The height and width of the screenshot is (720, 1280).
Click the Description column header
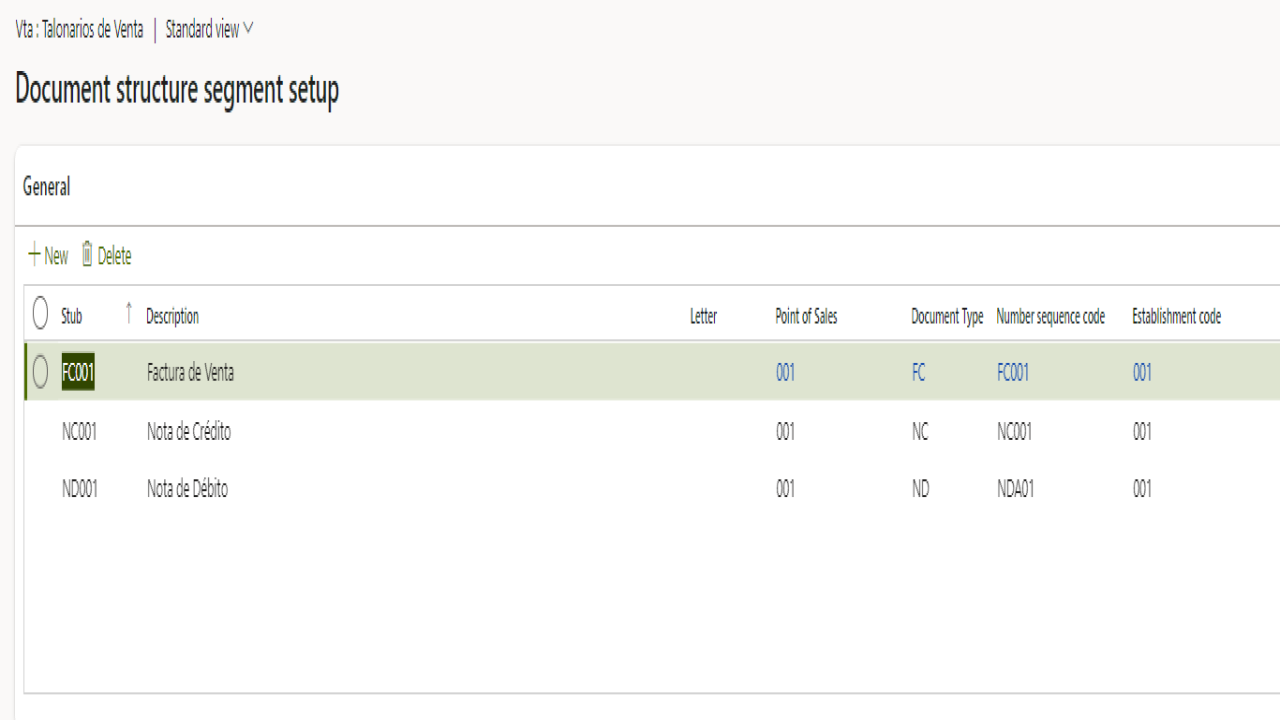(x=172, y=316)
